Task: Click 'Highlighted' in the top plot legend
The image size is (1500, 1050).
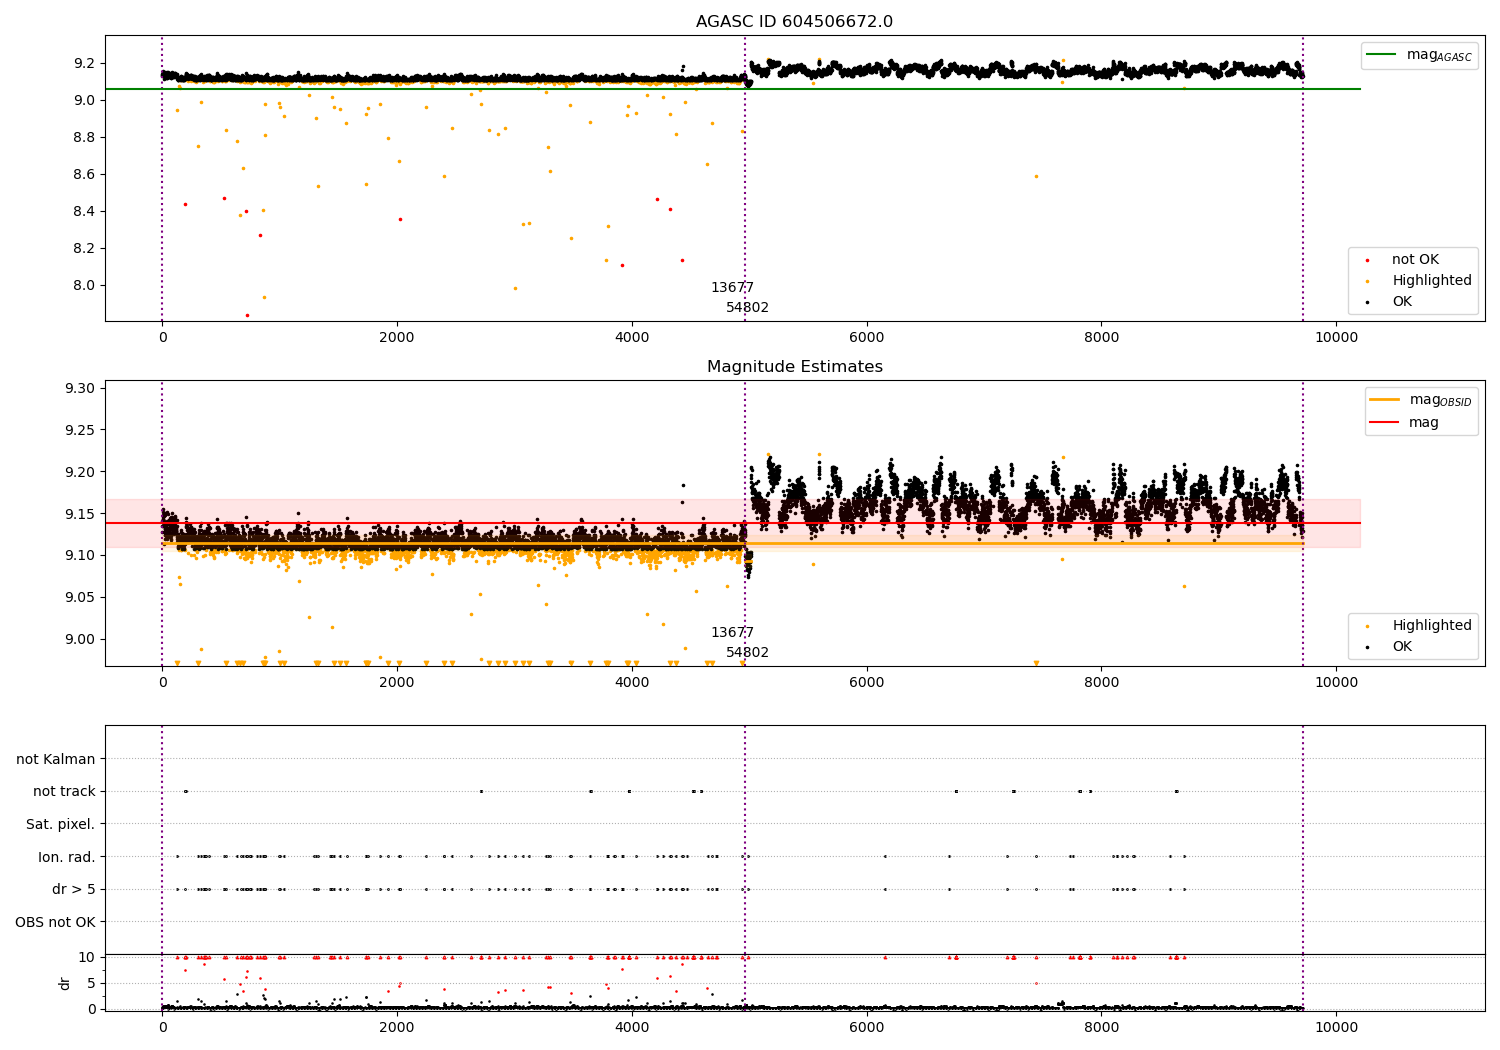Action: [1431, 281]
